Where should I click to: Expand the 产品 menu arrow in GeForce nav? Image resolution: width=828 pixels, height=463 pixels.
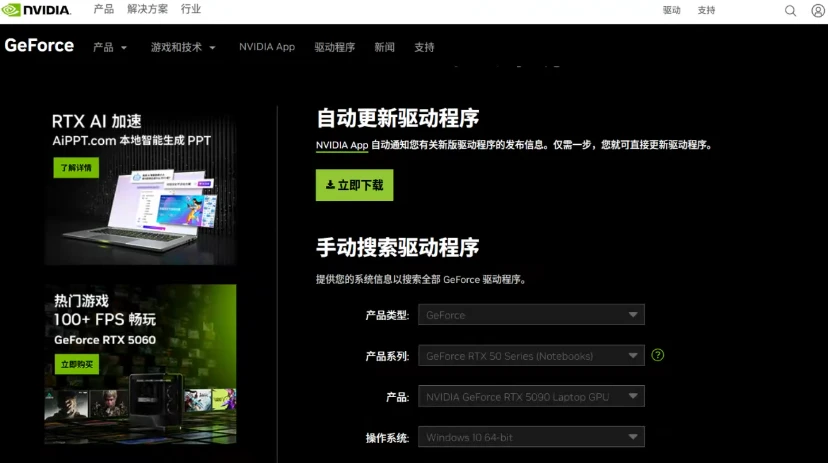tap(123, 47)
